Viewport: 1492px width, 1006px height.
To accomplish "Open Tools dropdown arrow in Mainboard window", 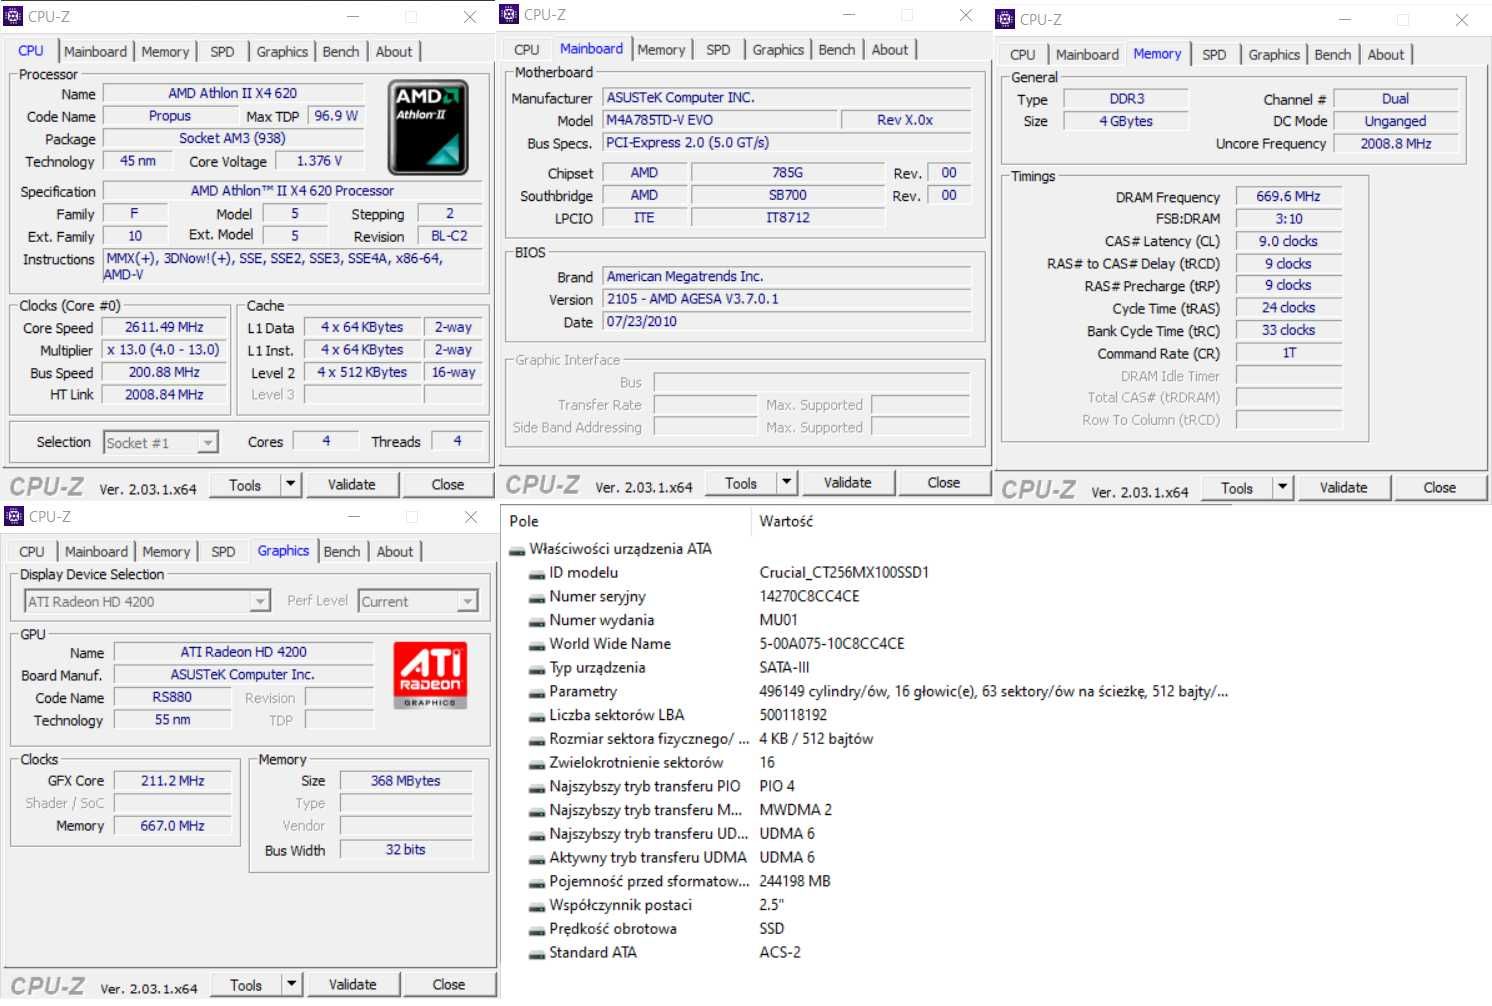I will point(786,483).
